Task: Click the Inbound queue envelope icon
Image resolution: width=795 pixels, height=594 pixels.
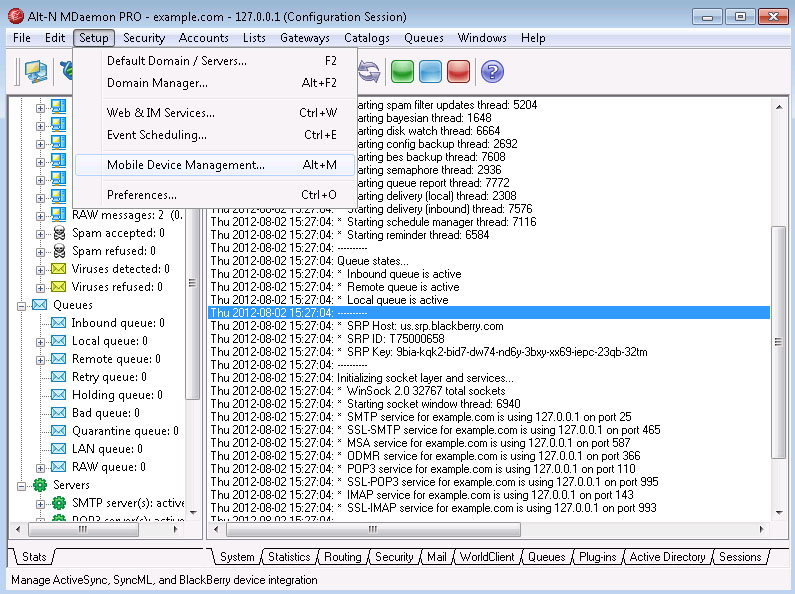Action: [58, 323]
